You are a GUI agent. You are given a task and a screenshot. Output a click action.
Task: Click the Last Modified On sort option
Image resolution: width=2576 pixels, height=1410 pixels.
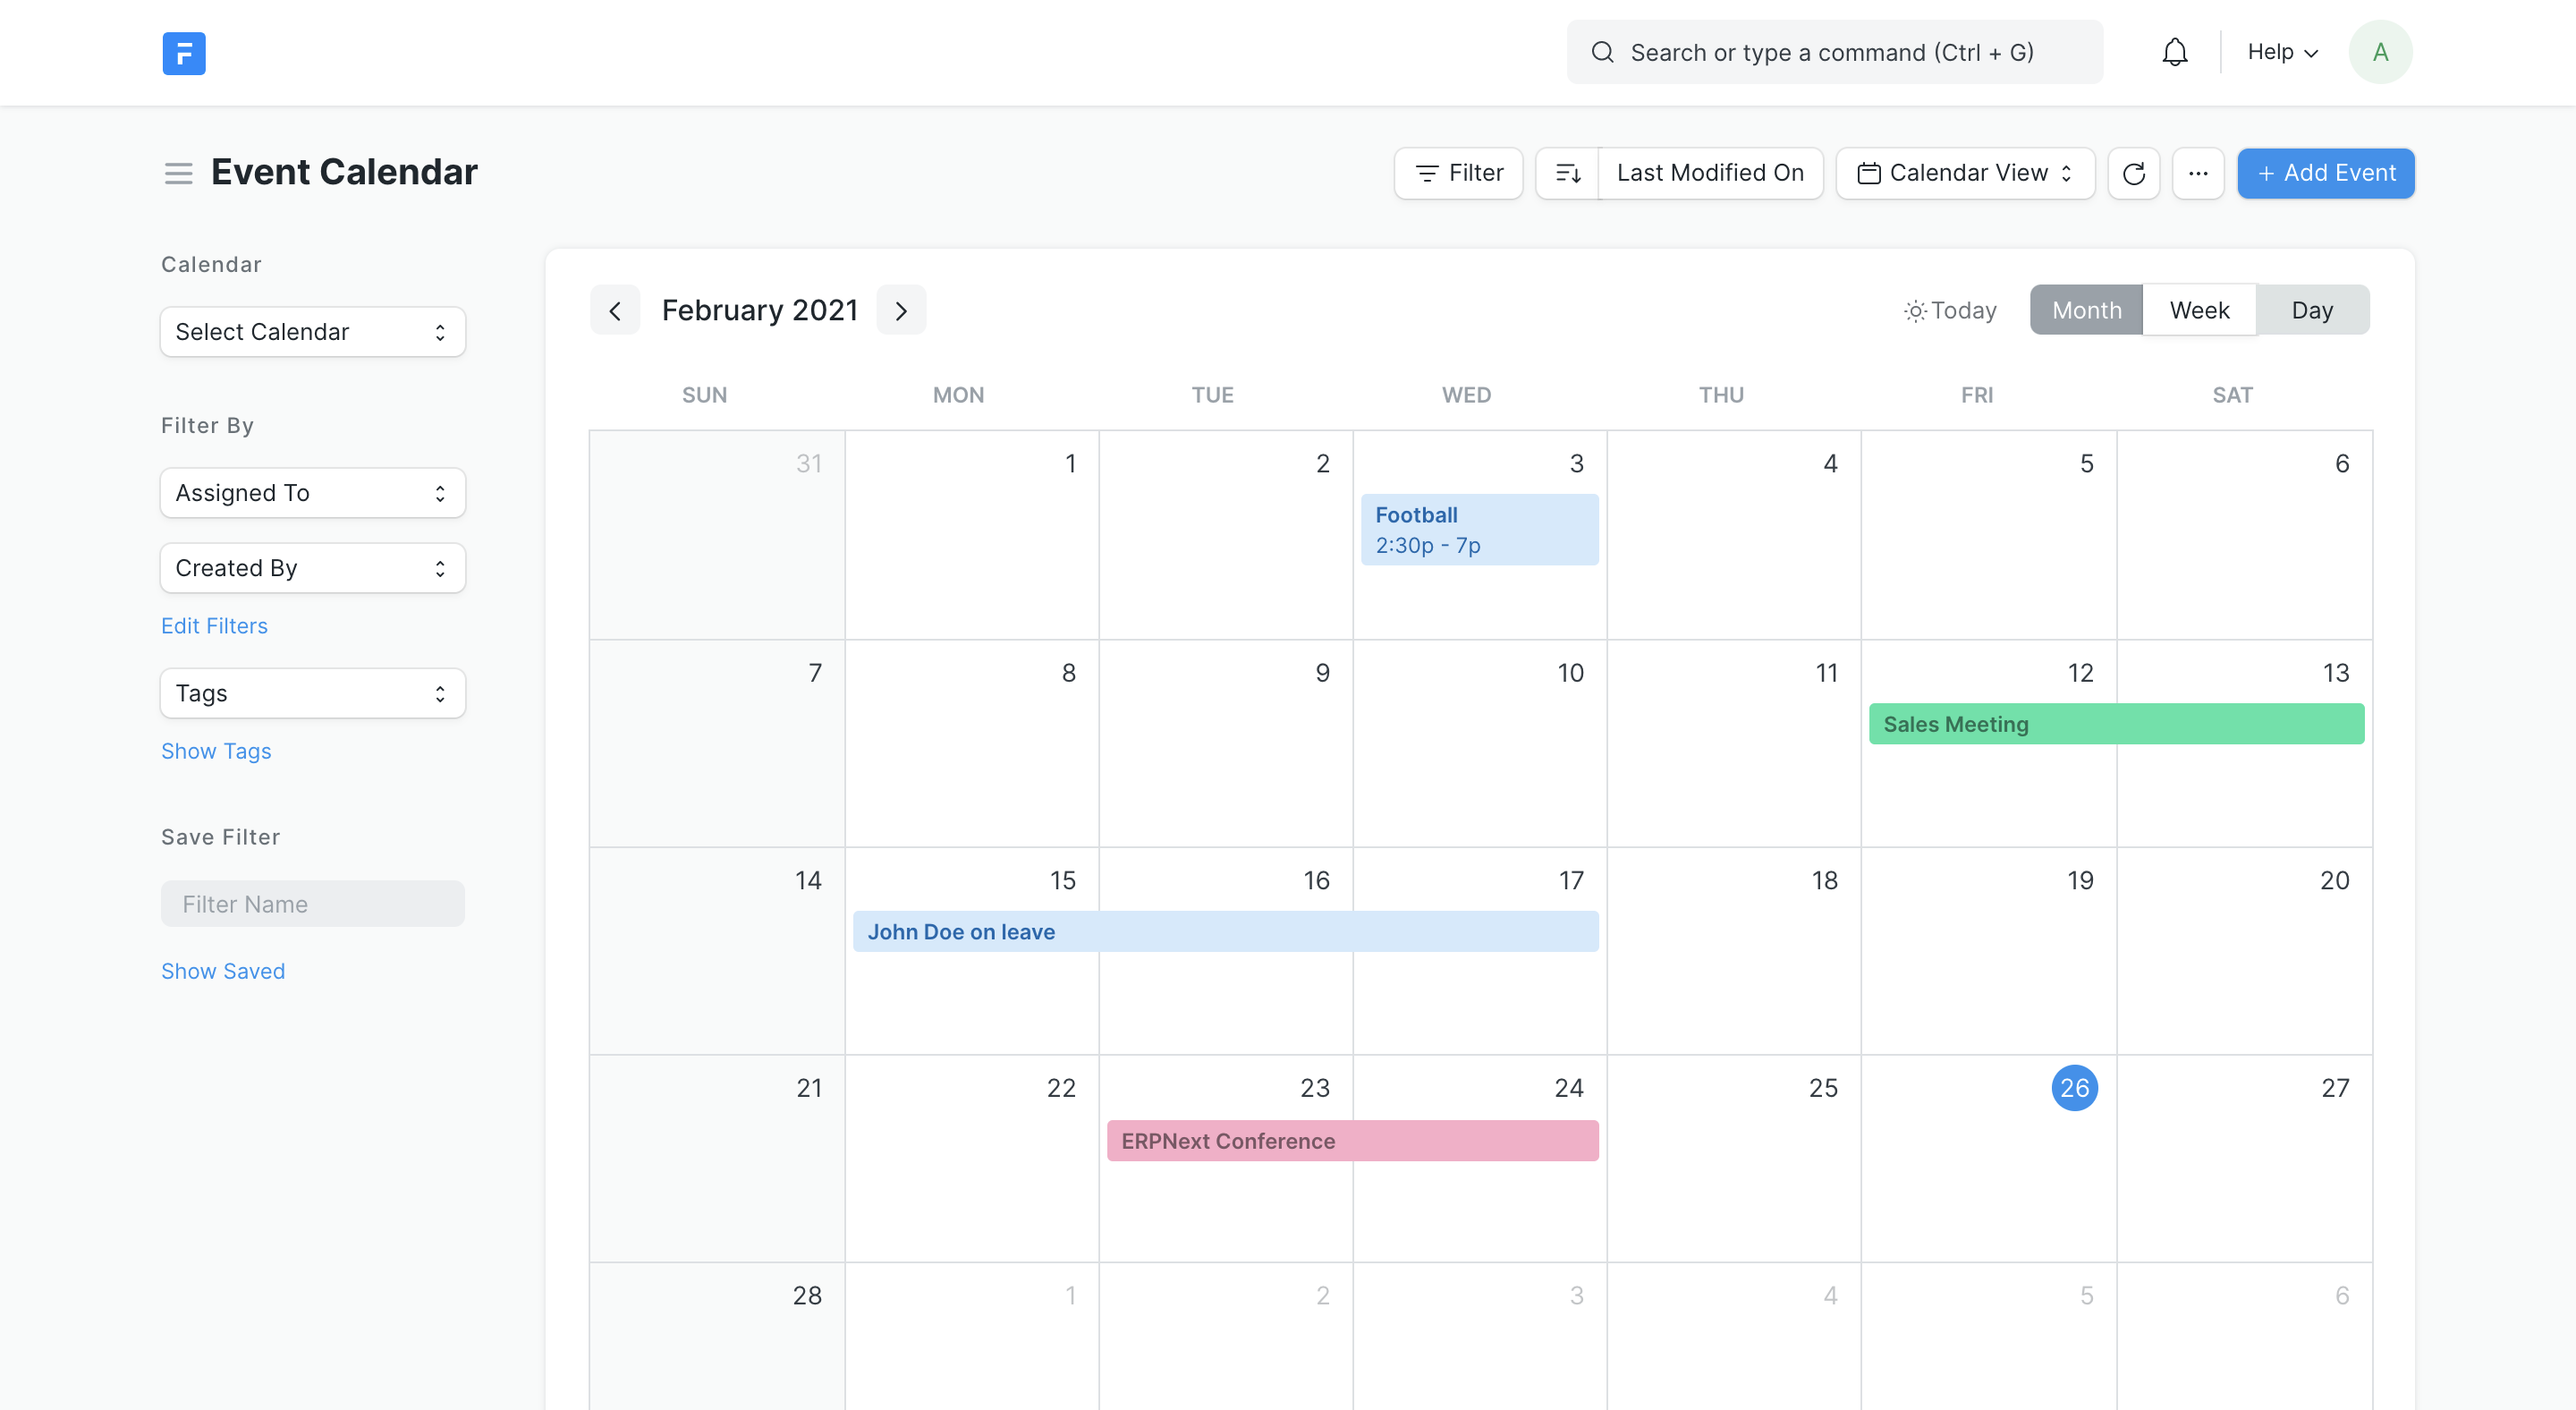click(x=1710, y=173)
